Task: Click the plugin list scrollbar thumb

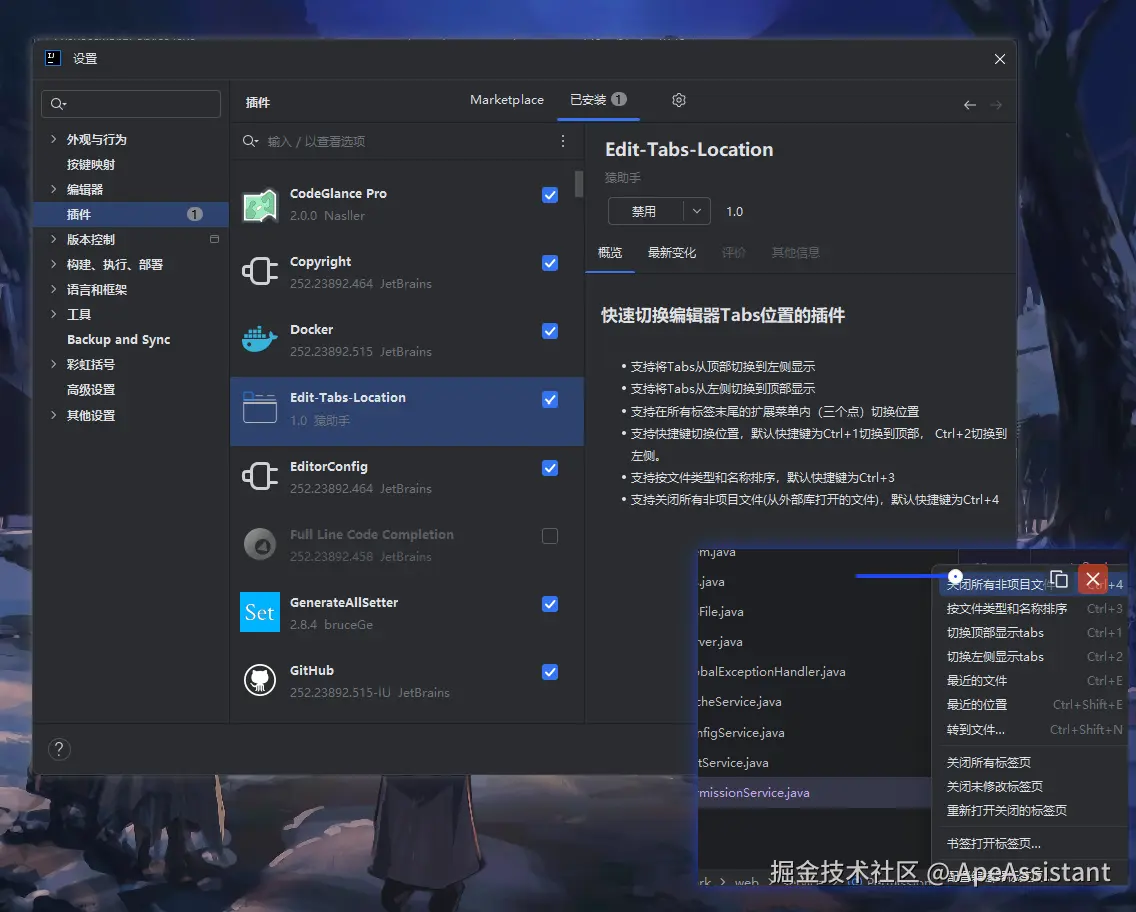Action: tap(579, 183)
